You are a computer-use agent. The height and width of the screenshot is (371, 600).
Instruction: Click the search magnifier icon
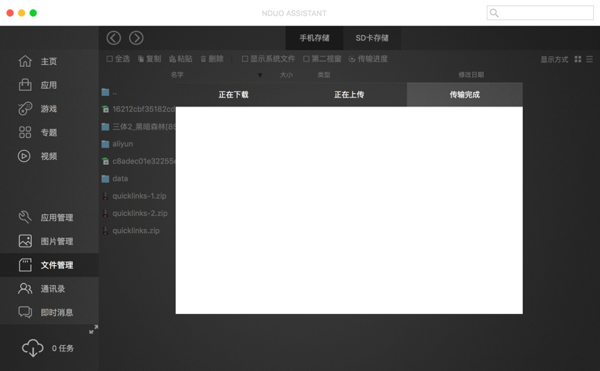494,13
